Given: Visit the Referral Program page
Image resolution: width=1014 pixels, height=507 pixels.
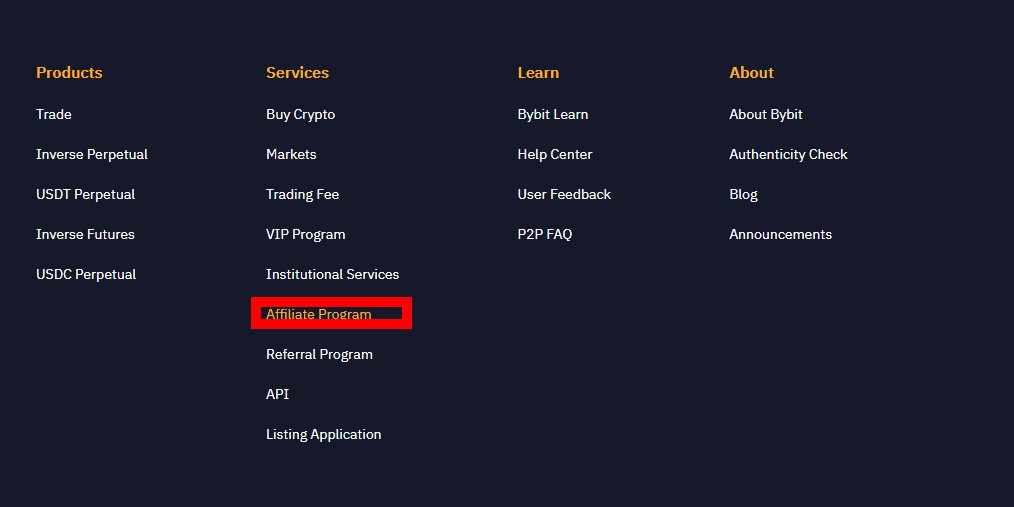Looking at the screenshot, I should (x=319, y=355).
